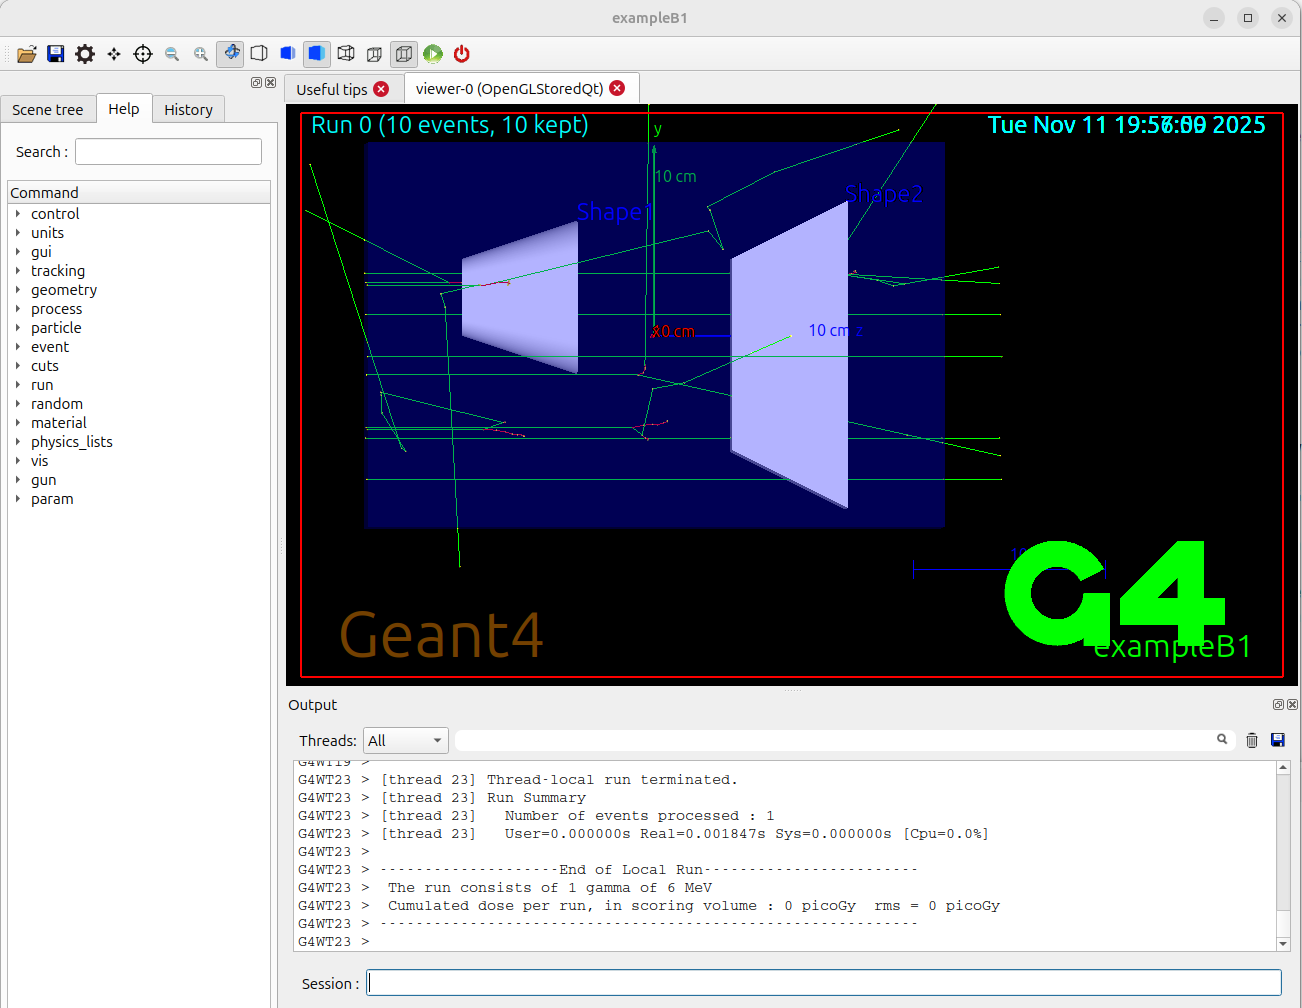1302x1008 pixels.
Task: Select the Pick crosshair tool
Action: coord(143,54)
